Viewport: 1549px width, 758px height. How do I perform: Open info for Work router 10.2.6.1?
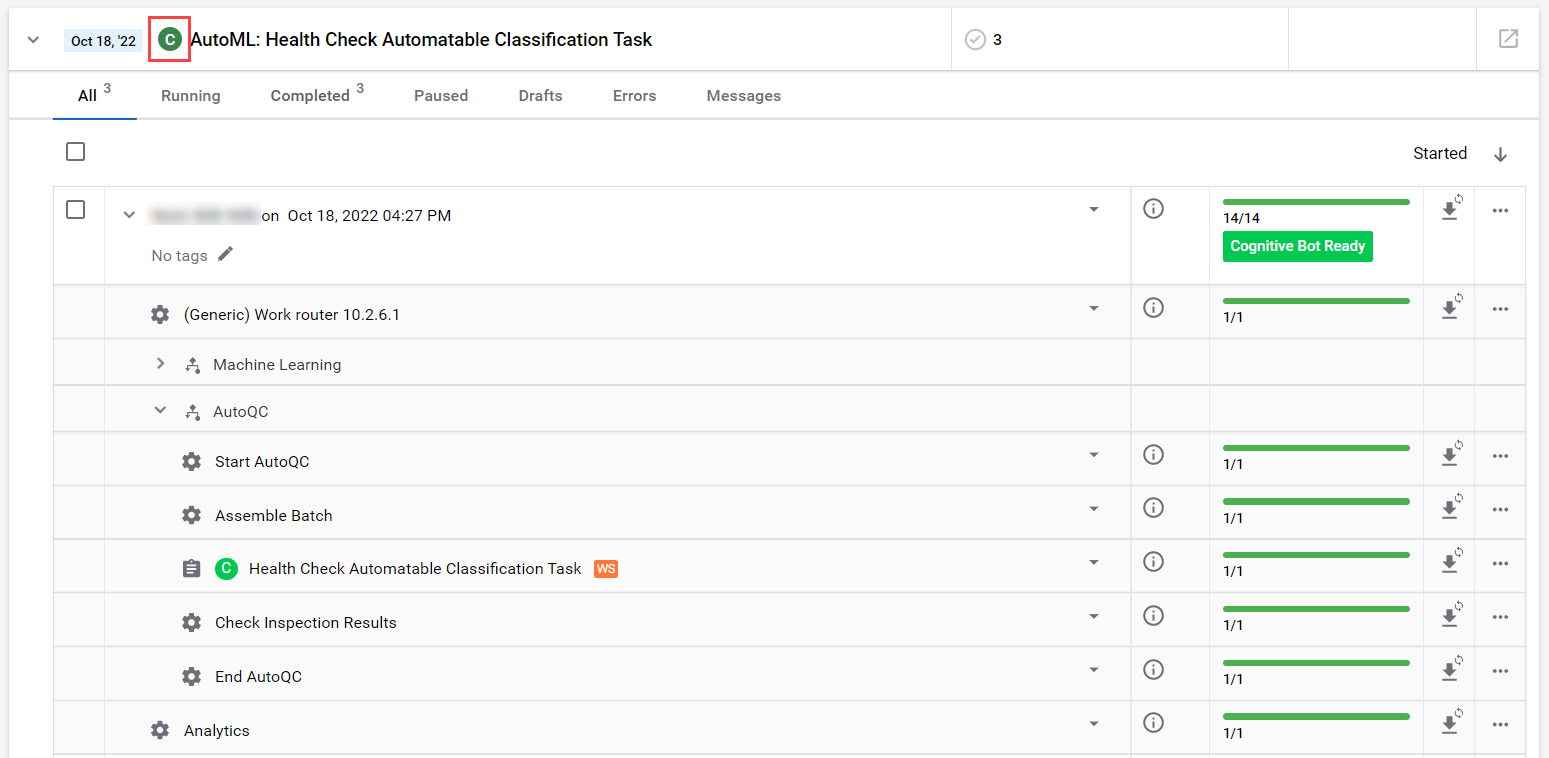(x=1153, y=308)
